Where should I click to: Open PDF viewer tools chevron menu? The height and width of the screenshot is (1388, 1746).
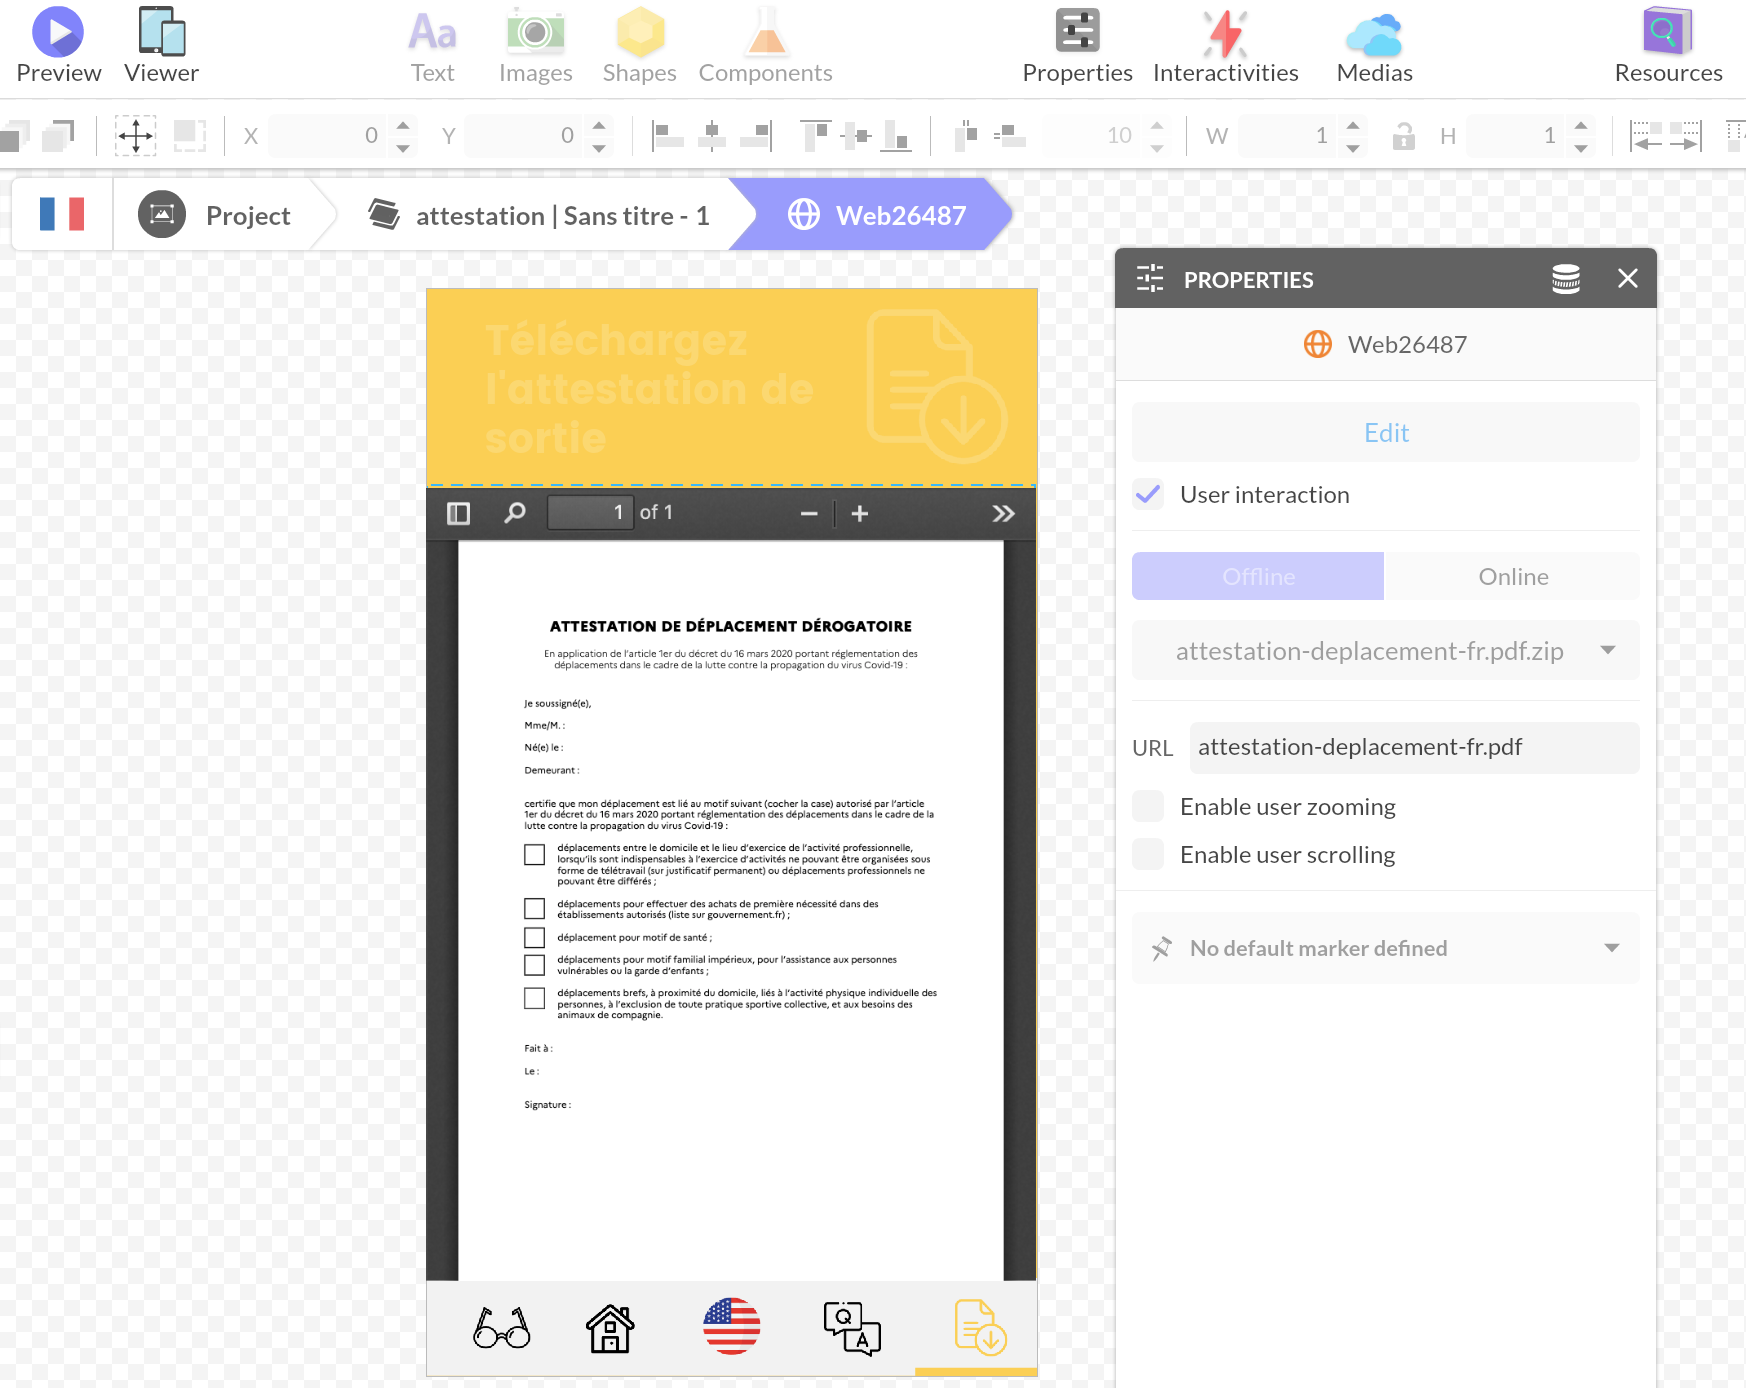[x=1003, y=513]
